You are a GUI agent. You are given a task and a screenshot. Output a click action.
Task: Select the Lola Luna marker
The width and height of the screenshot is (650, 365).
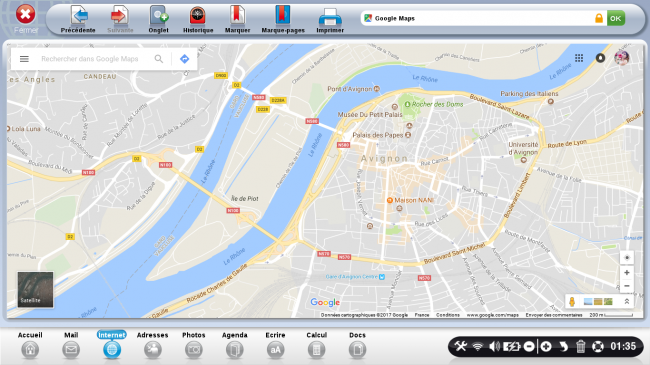[8, 129]
